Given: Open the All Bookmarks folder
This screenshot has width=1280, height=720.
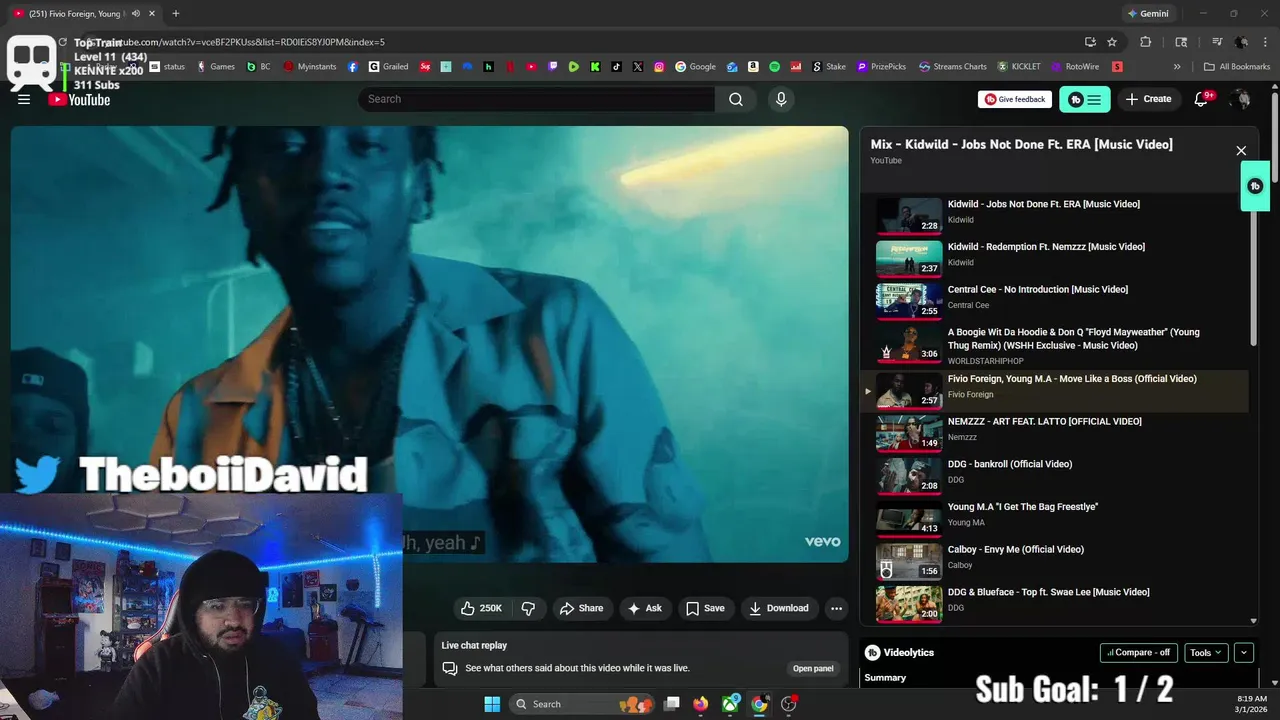Looking at the screenshot, I should click(x=1237, y=67).
